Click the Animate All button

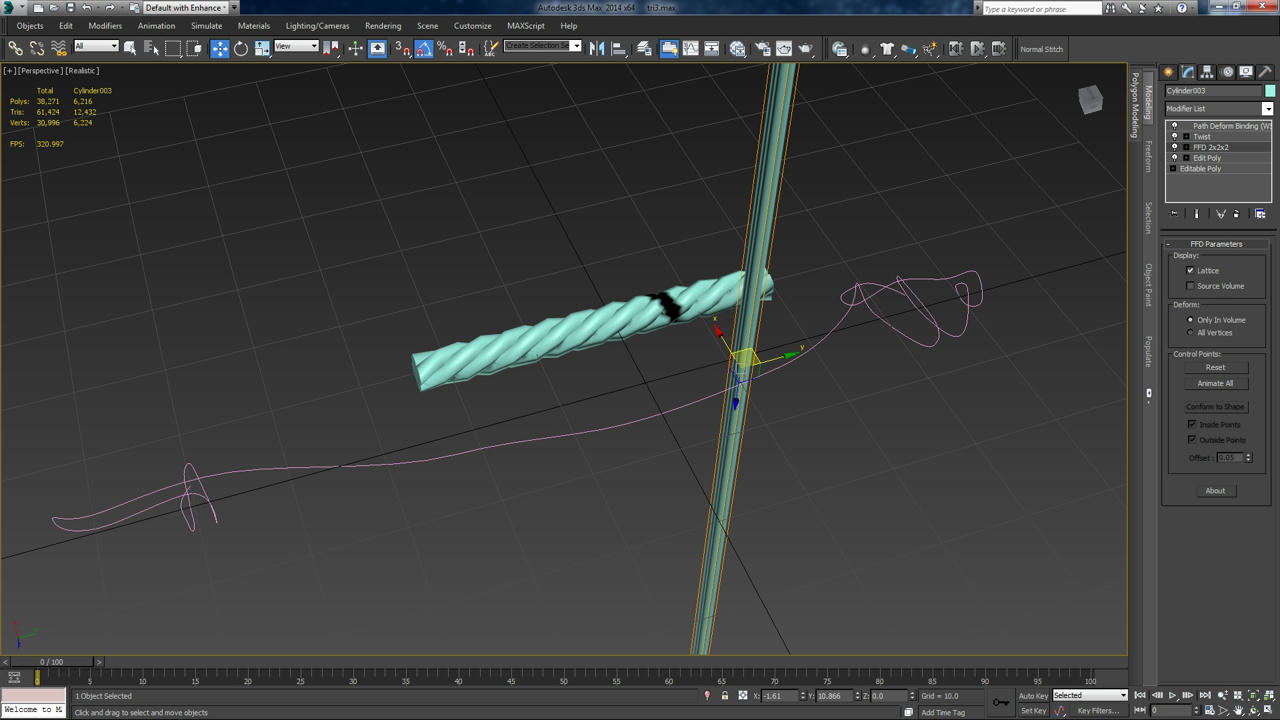(x=1215, y=384)
